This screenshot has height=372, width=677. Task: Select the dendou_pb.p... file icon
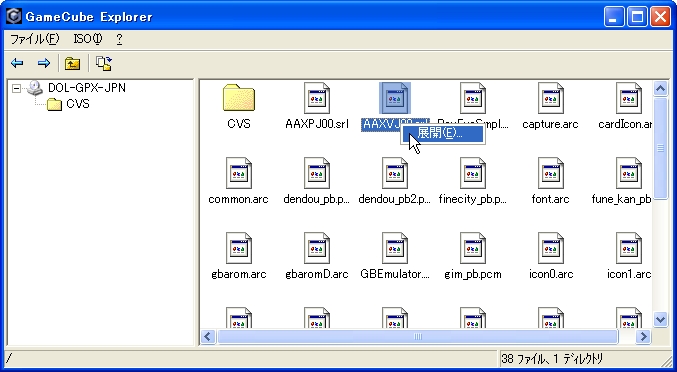tap(316, 173)
